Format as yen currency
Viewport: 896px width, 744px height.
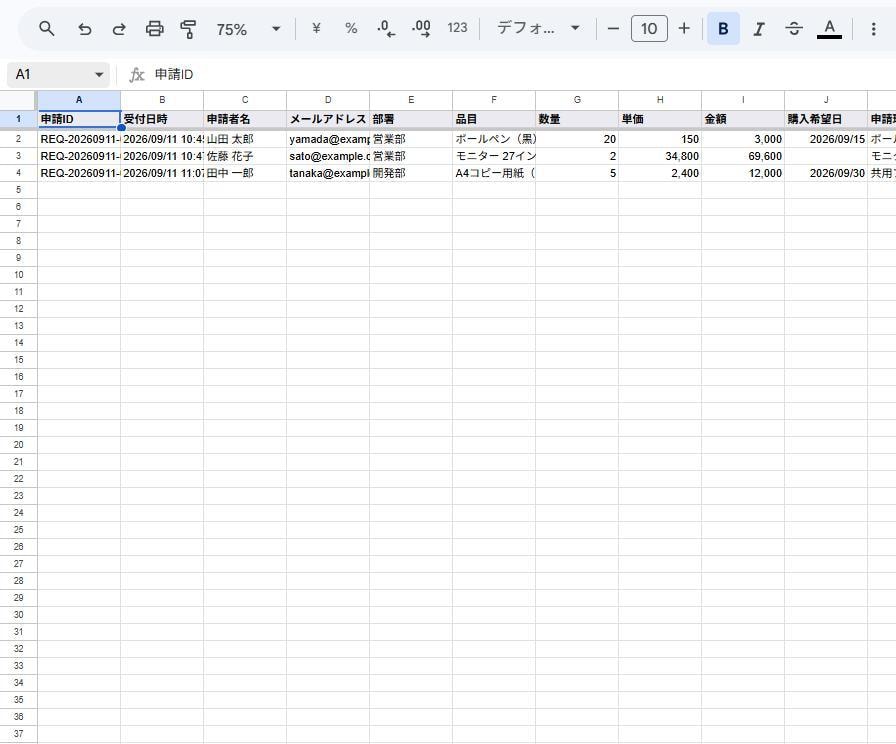coord(316,28)
